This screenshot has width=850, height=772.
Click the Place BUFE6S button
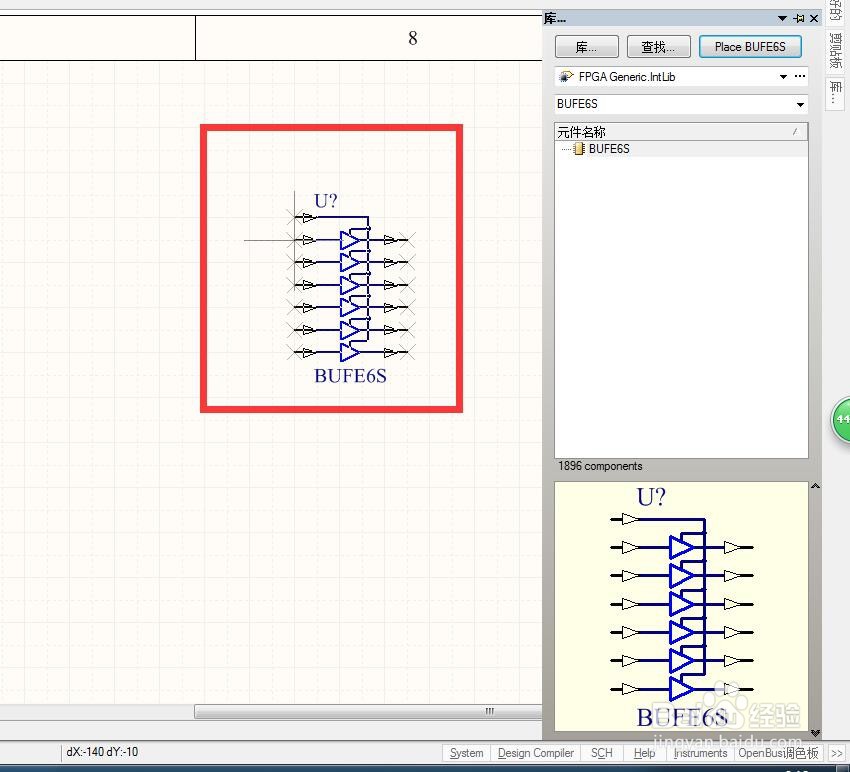click(x=750, y=47)
